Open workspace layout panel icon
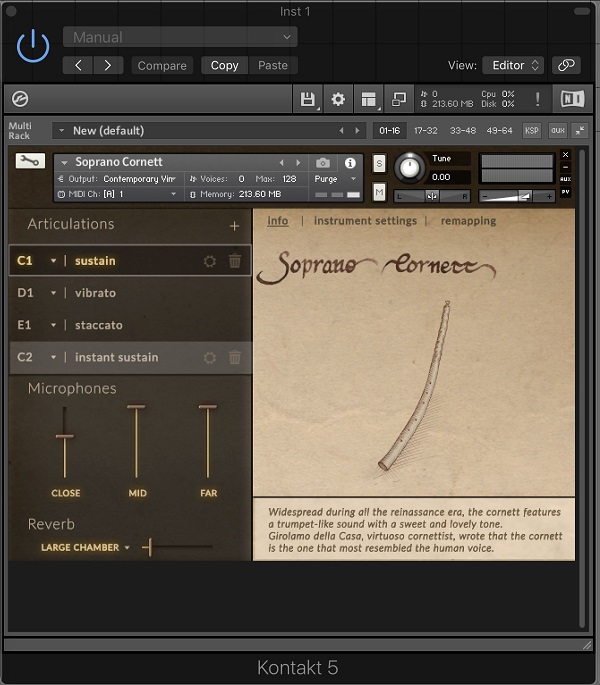Viewport: 600px width, 685px height. pos(368,99)
